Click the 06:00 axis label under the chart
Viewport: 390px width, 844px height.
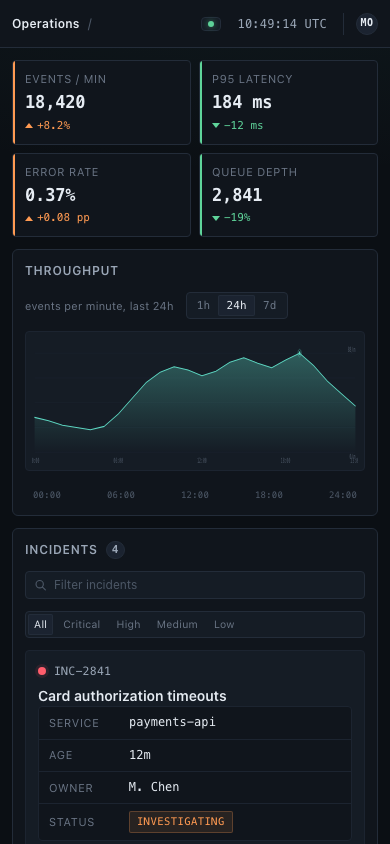pos(121,495)
